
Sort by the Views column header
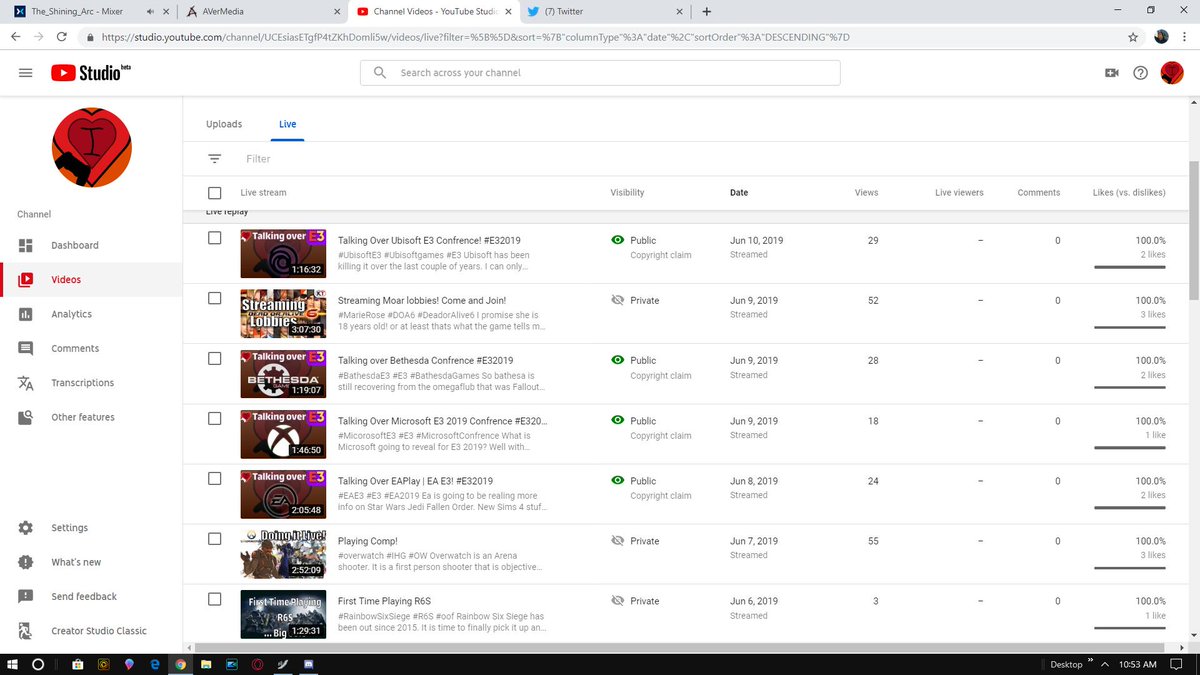coord(867,193)
